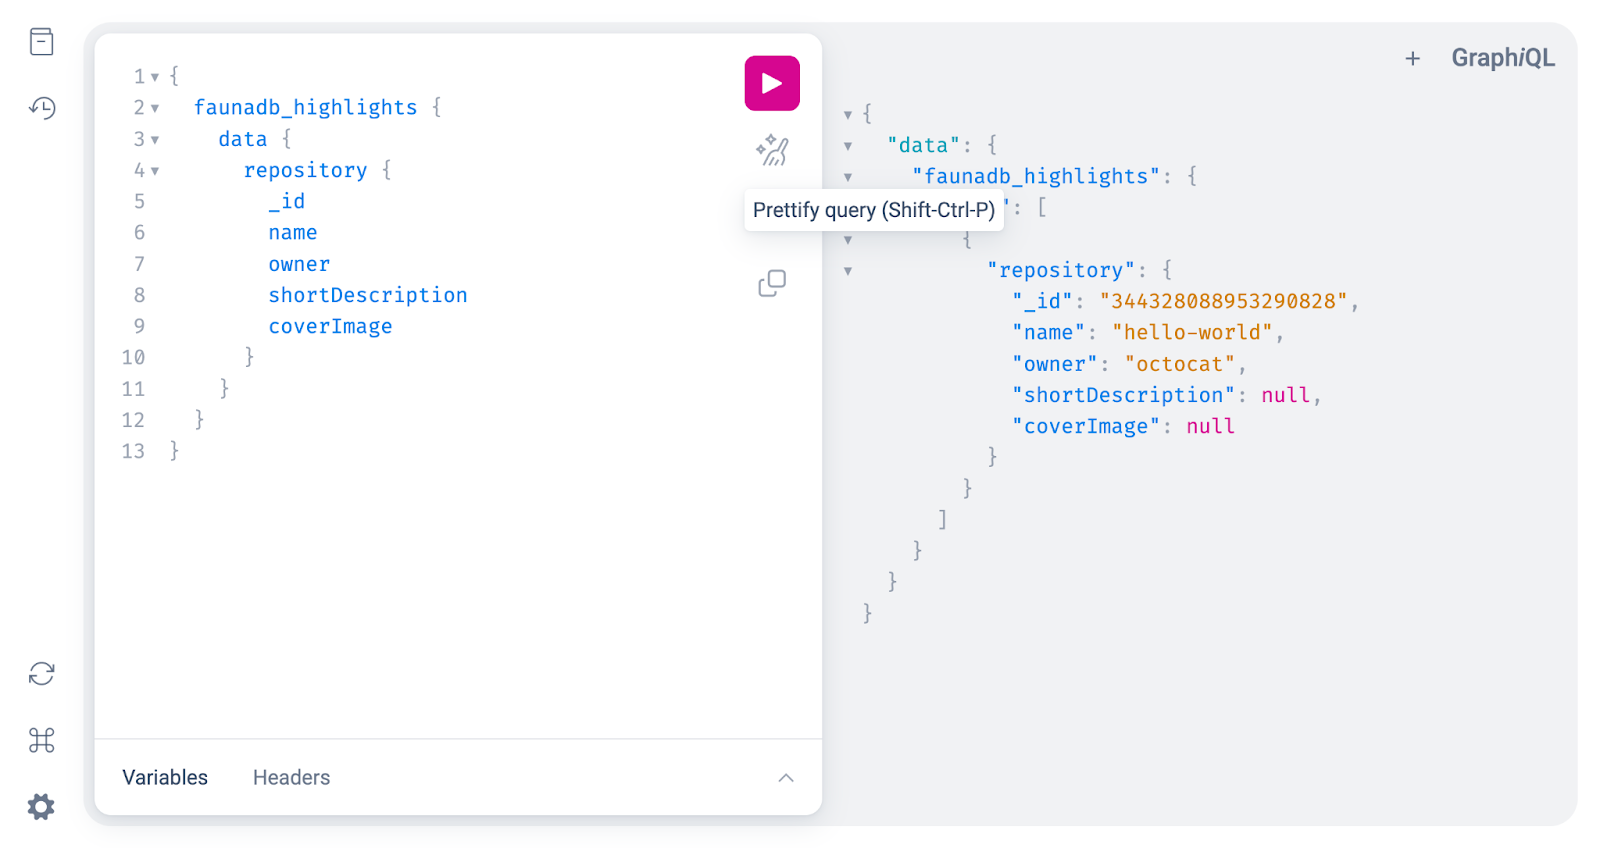Place cursor on faunadb_highlights in query
The height and width of the screenshot is (848, 1600).
tap(305, 107)
